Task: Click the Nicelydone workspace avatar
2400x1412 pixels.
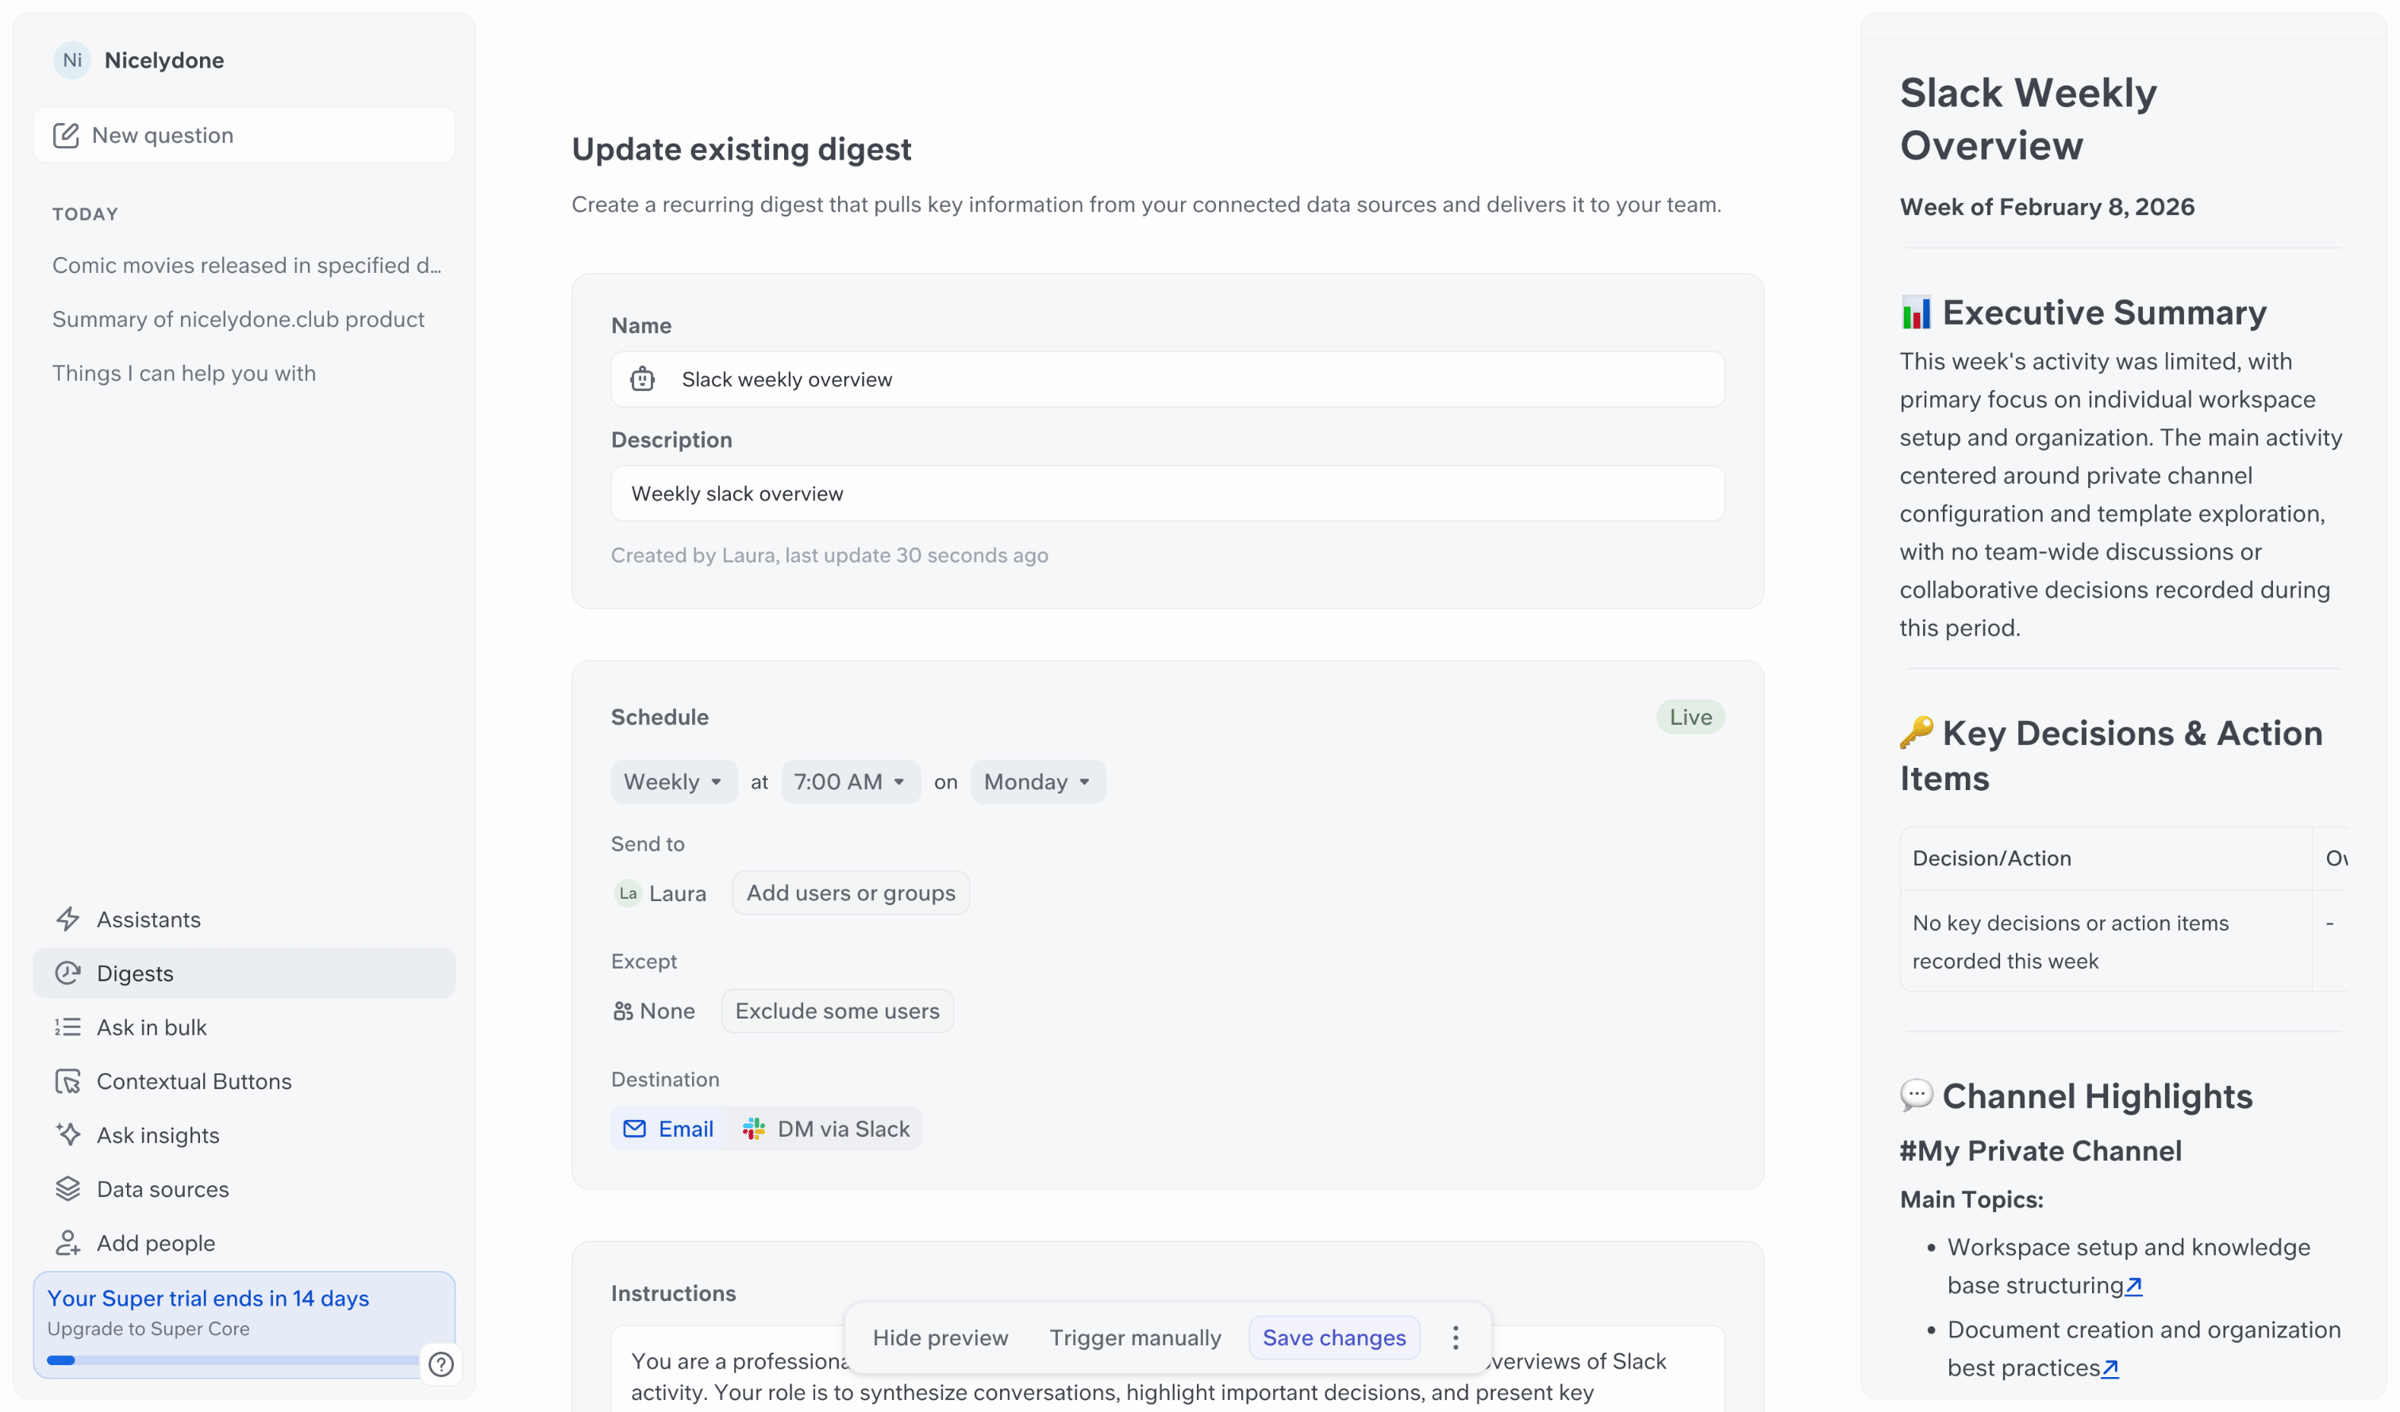Action: [x=72, y=60]
